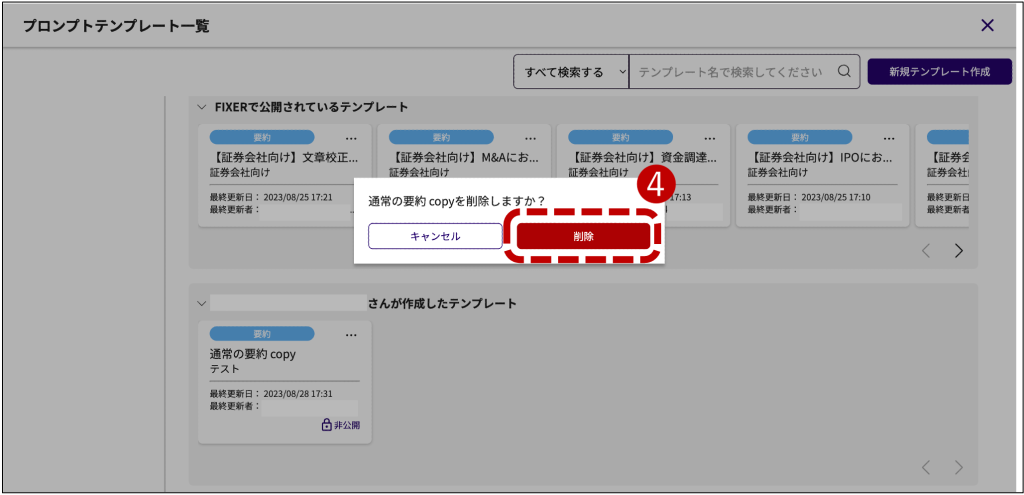The height and width of the screenshot is (495, 1024).
Task: Click the red 削除 confirm button
Action: tap(583, 236)
